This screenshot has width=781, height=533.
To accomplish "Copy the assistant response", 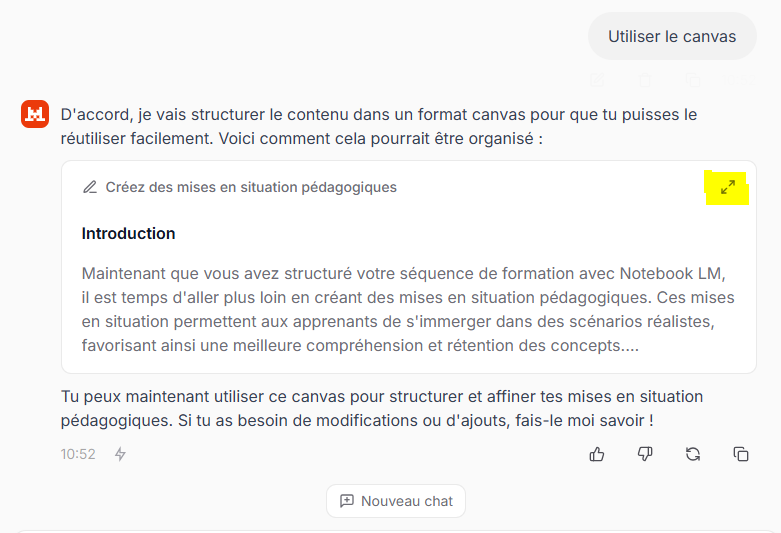I will coord(741,454).
